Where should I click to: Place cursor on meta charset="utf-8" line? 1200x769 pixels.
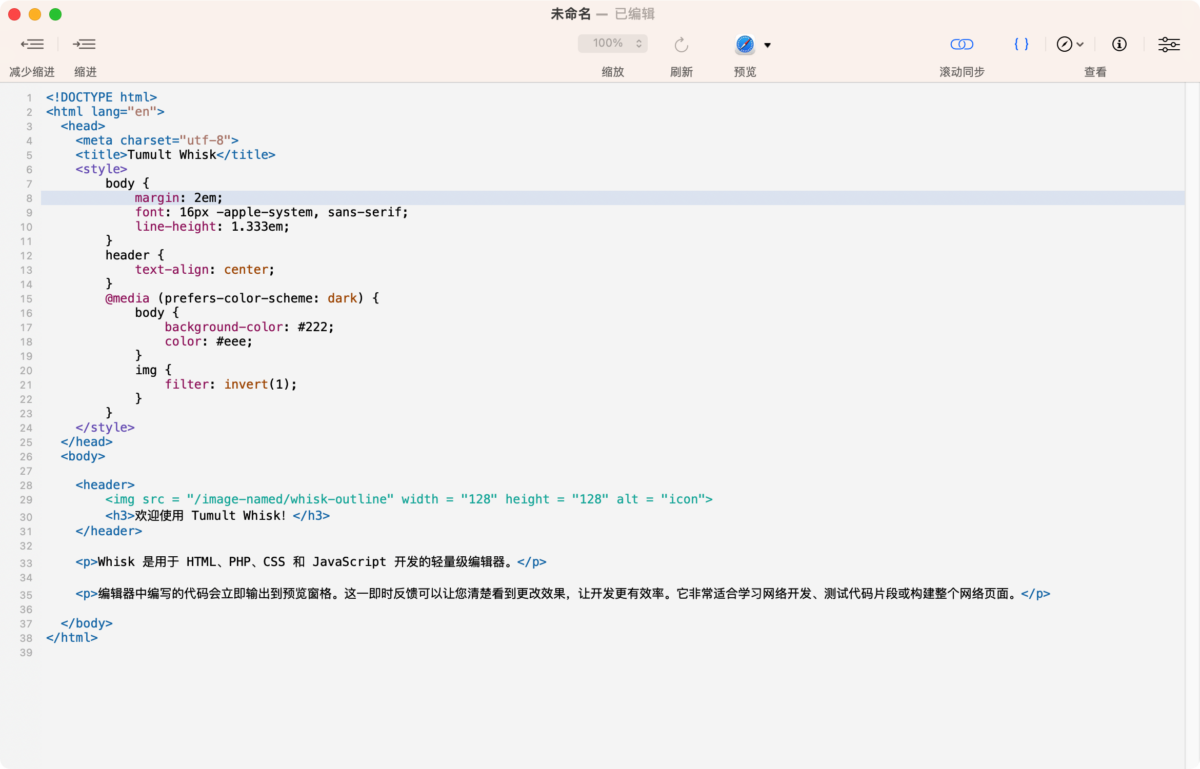click(x=157, y=141)
